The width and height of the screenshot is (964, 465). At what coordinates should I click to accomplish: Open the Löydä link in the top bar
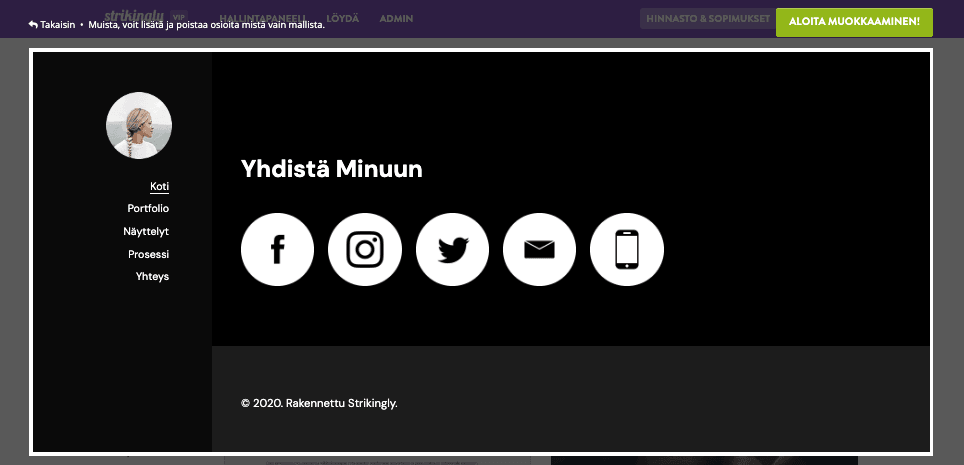(342, 19)
